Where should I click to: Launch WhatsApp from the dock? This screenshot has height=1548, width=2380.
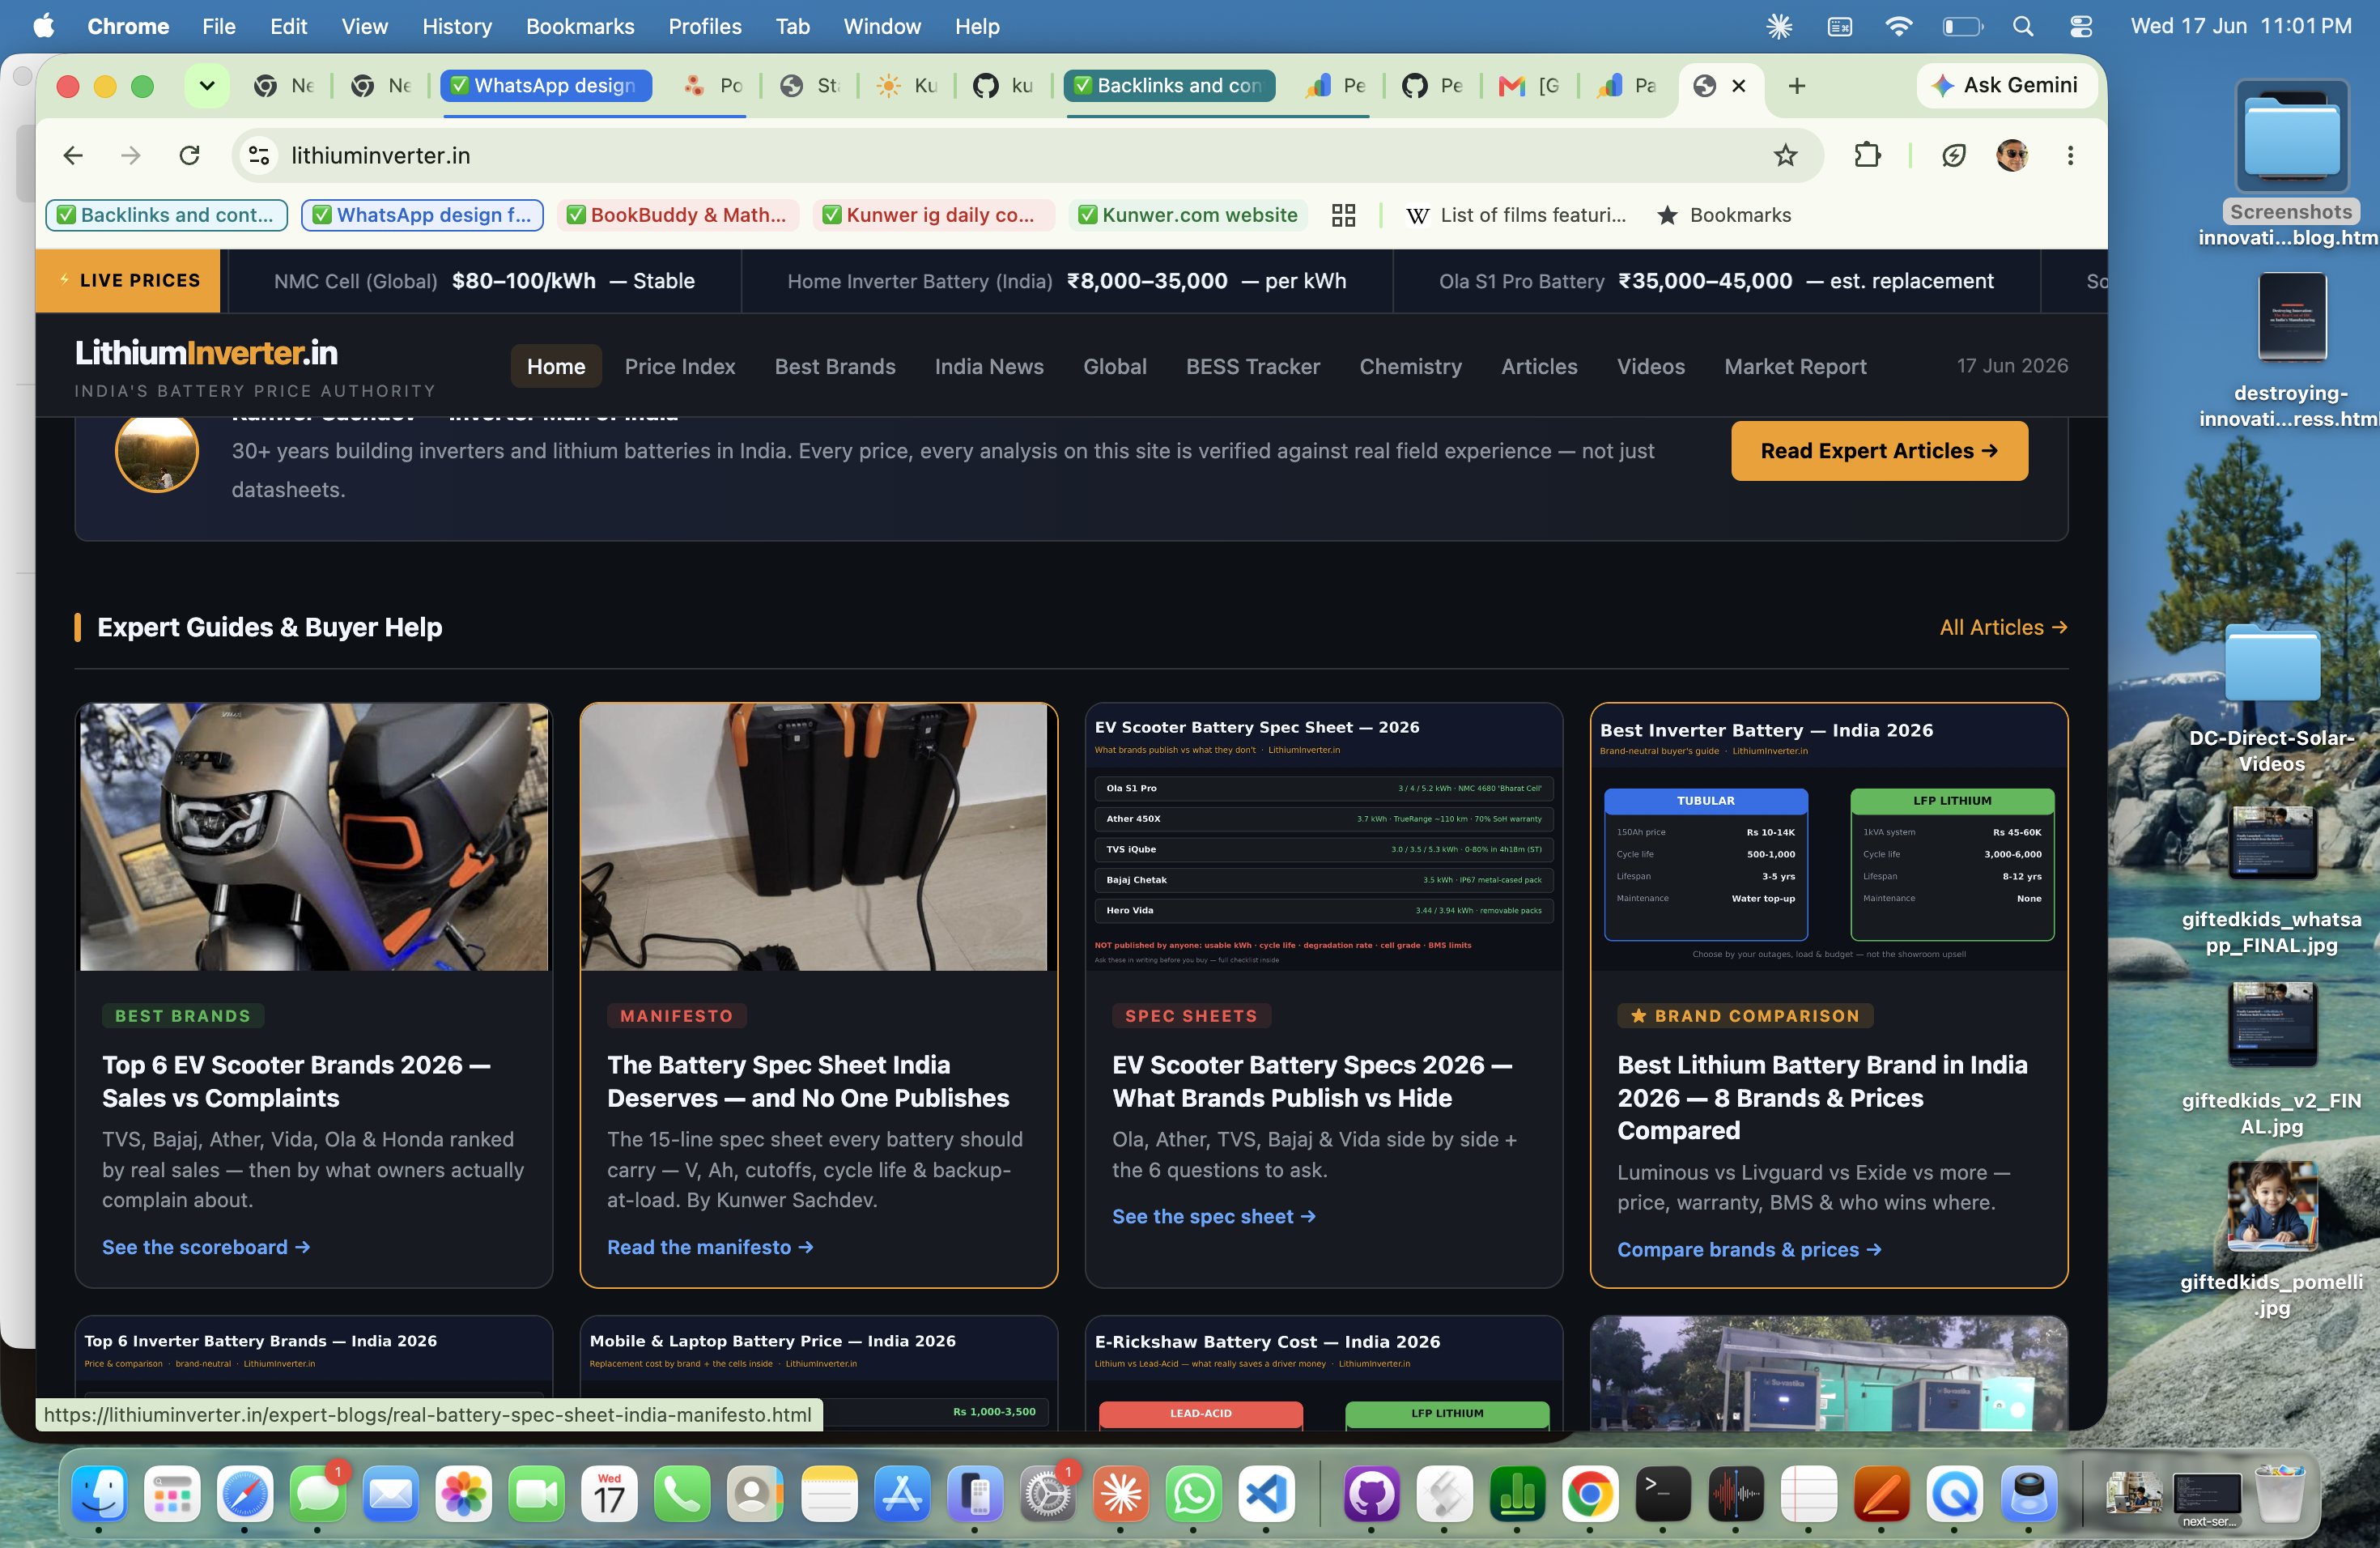[1193, 1494]
